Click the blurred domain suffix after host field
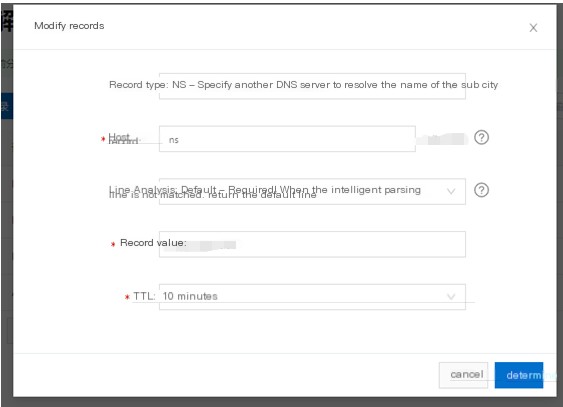The height and width of the screenshot is (407, 563). click(442, 139)
